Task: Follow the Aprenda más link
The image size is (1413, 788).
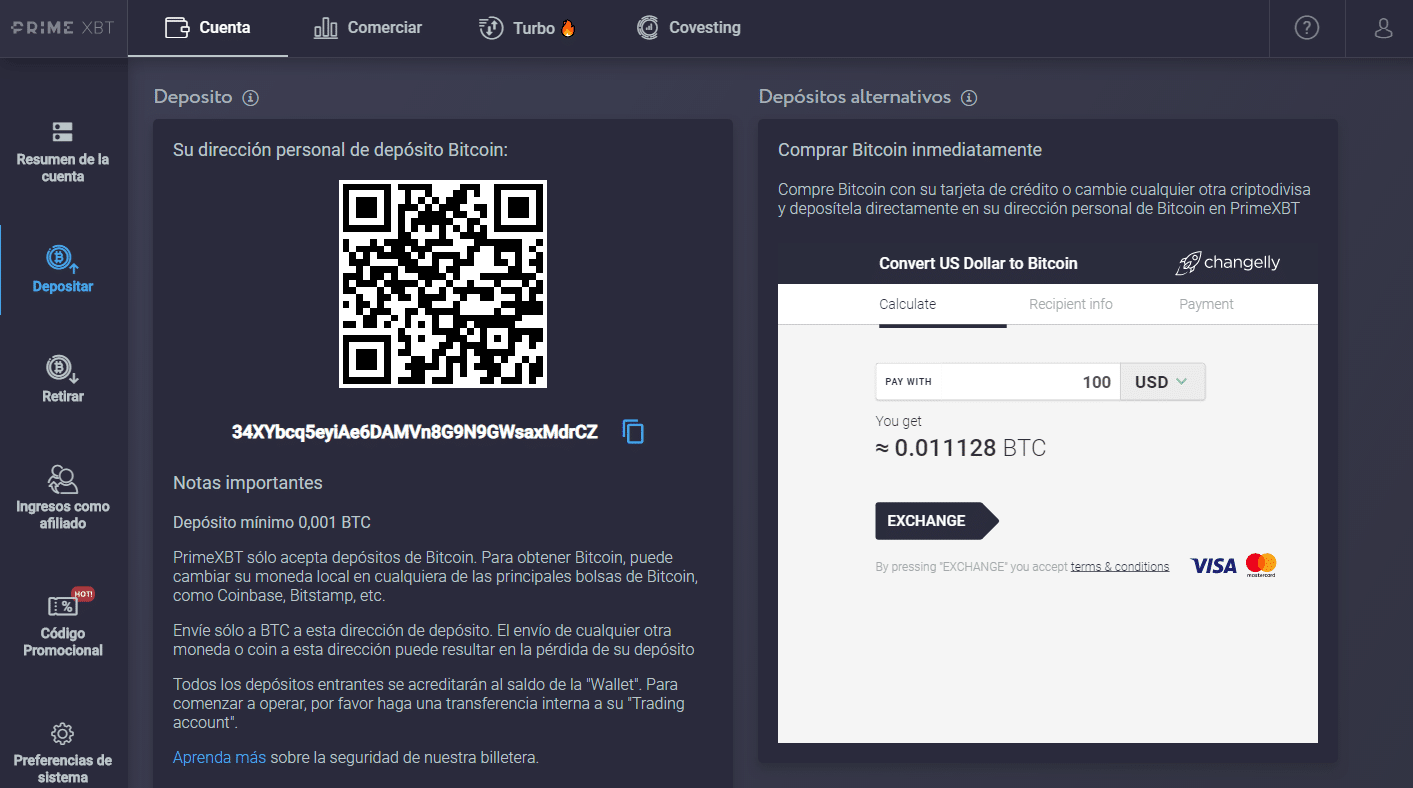Action: click(x=219, y=757)
